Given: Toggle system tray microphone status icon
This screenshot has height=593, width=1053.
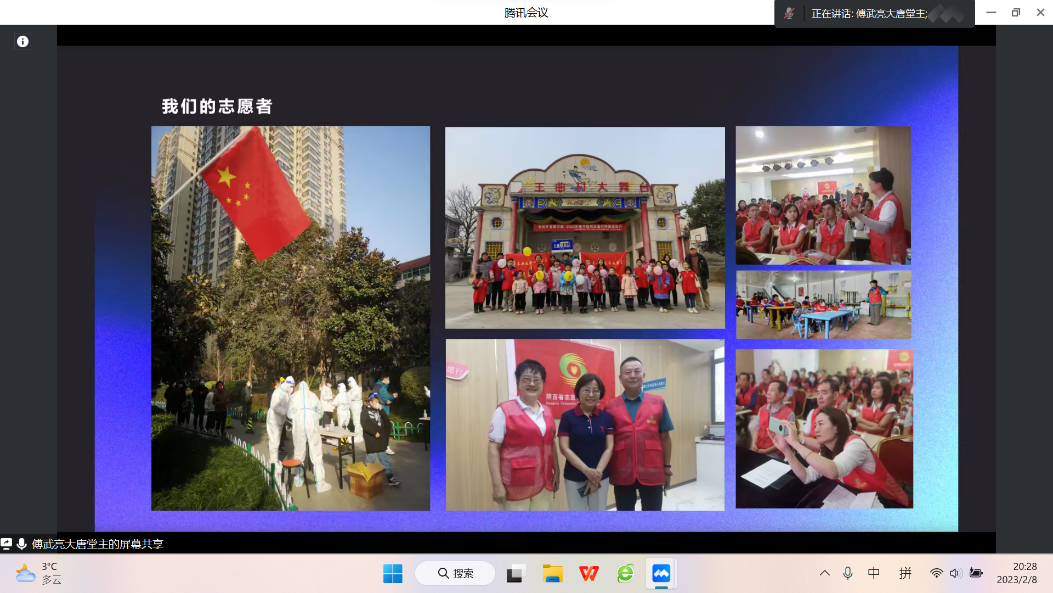Looking at the screenshot, I should pyautogui.click(x=848, y=573).
